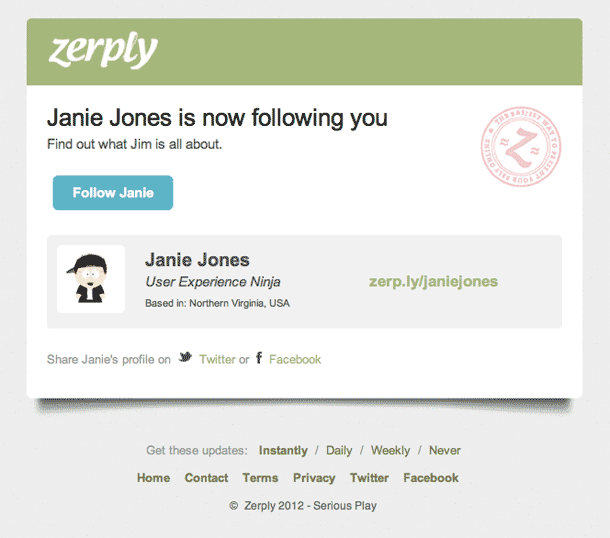This screenshot has width=610, height=538.
Task: Click the Janie Jones name in profile card
Action: pyautogui.click(x=197, y=260)
